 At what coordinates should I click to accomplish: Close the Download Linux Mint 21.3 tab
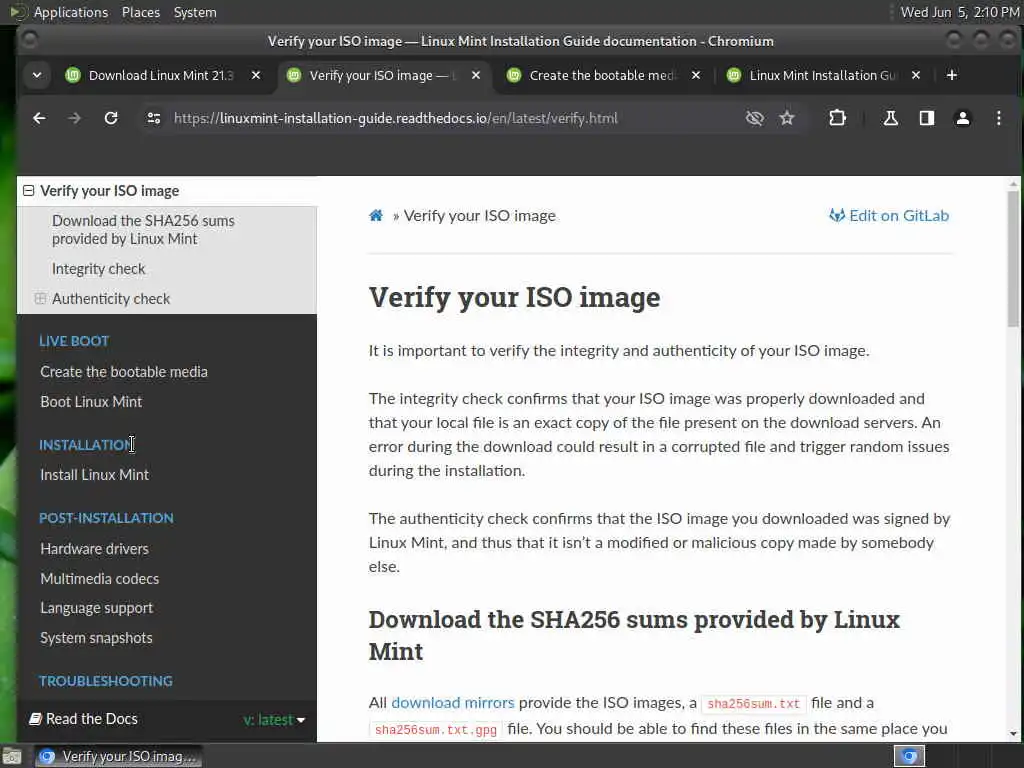(x=256, y=75)
